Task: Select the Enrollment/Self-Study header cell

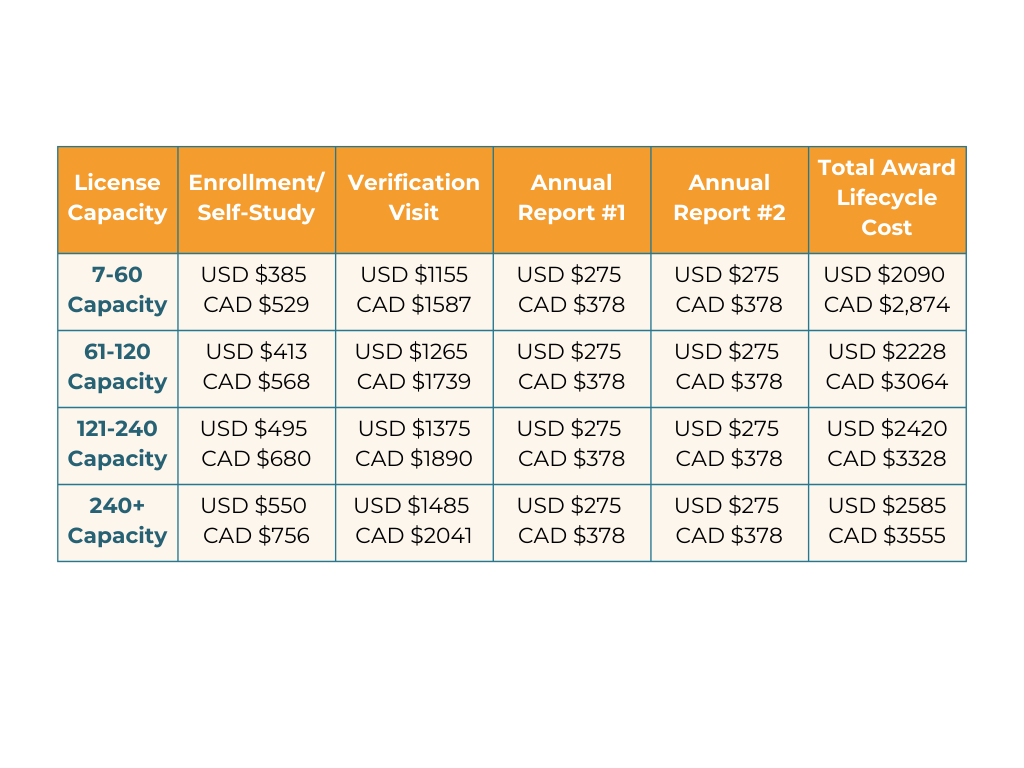Action: click(256, 198)
